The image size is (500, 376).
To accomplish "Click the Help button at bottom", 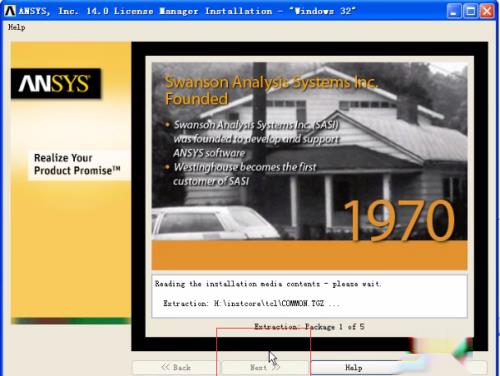I will pos(353,368).
